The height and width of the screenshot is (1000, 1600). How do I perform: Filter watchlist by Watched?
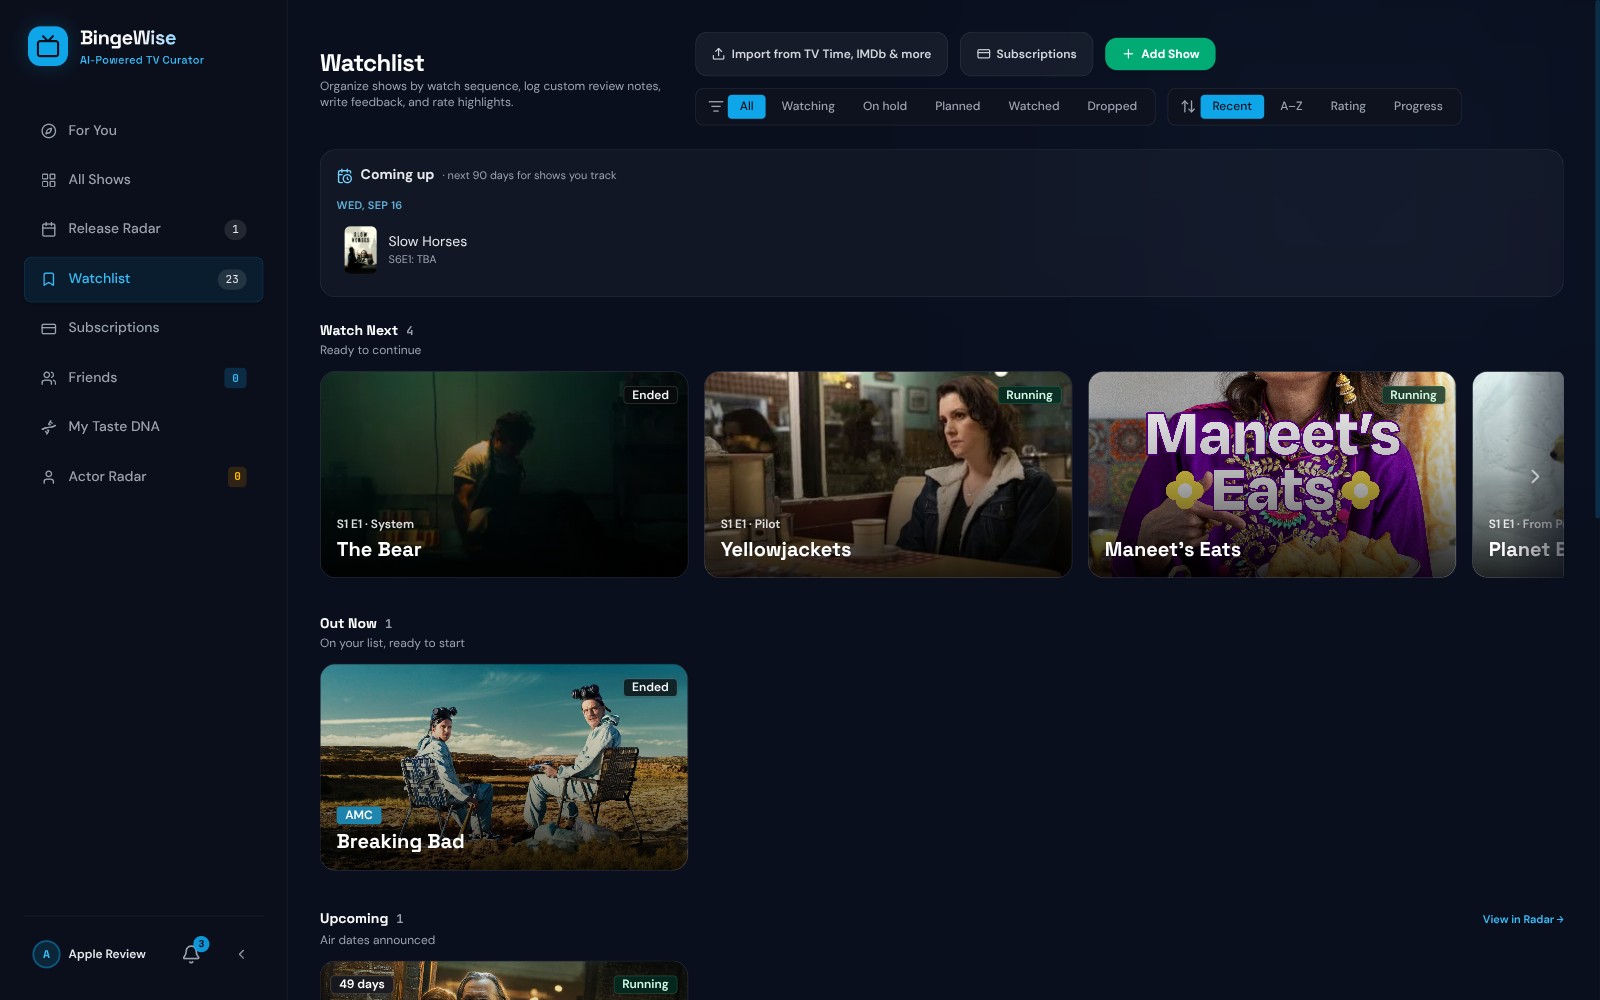coord(1033,106)
